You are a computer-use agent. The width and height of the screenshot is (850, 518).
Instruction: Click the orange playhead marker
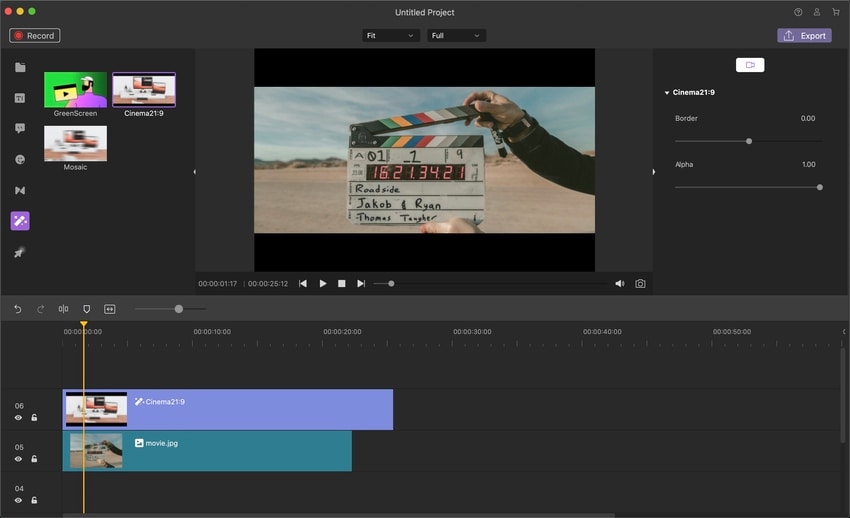coord(83,324)
